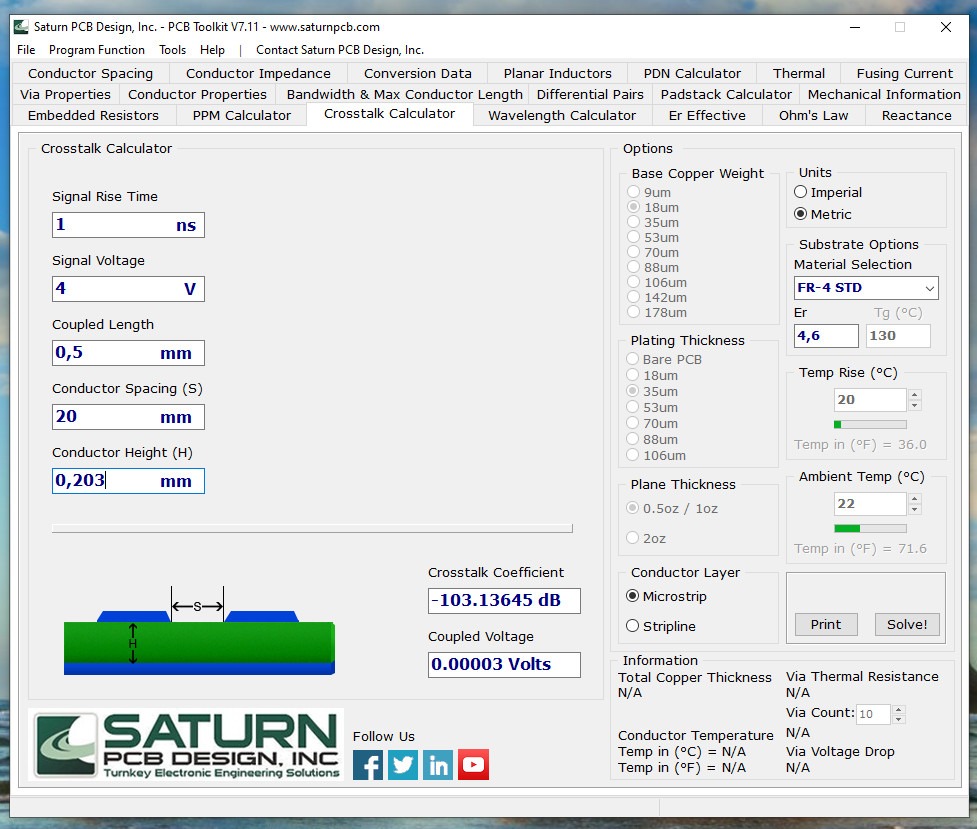Switch to the Er Effective tab
This screenshot has width=977, height=829.
pyautogui.click(x=707, y=115)
